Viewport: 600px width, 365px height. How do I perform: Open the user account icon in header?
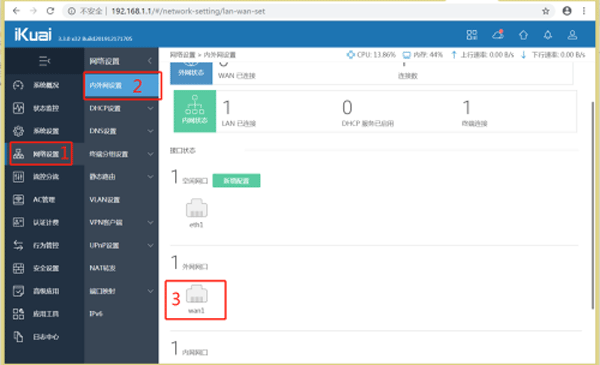[x=572, y=35]
